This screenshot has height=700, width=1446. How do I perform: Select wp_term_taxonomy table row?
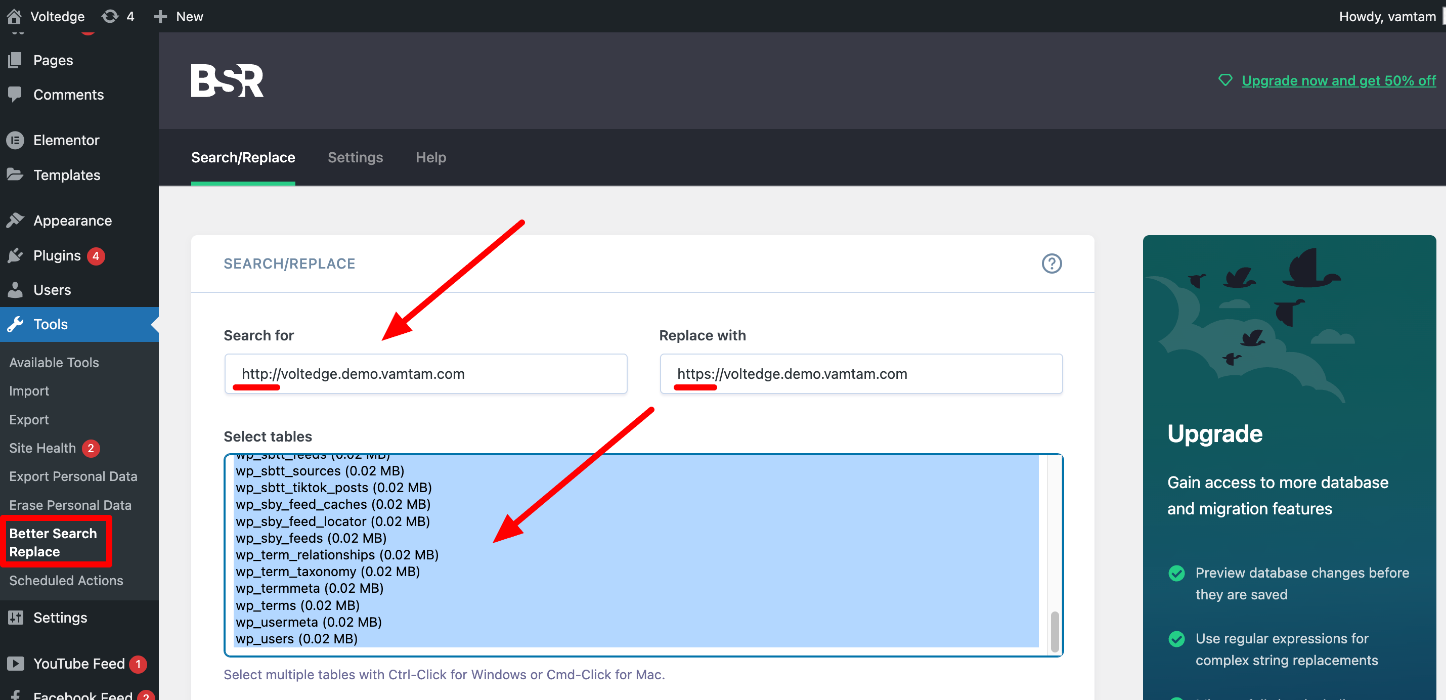click(636, 572)
